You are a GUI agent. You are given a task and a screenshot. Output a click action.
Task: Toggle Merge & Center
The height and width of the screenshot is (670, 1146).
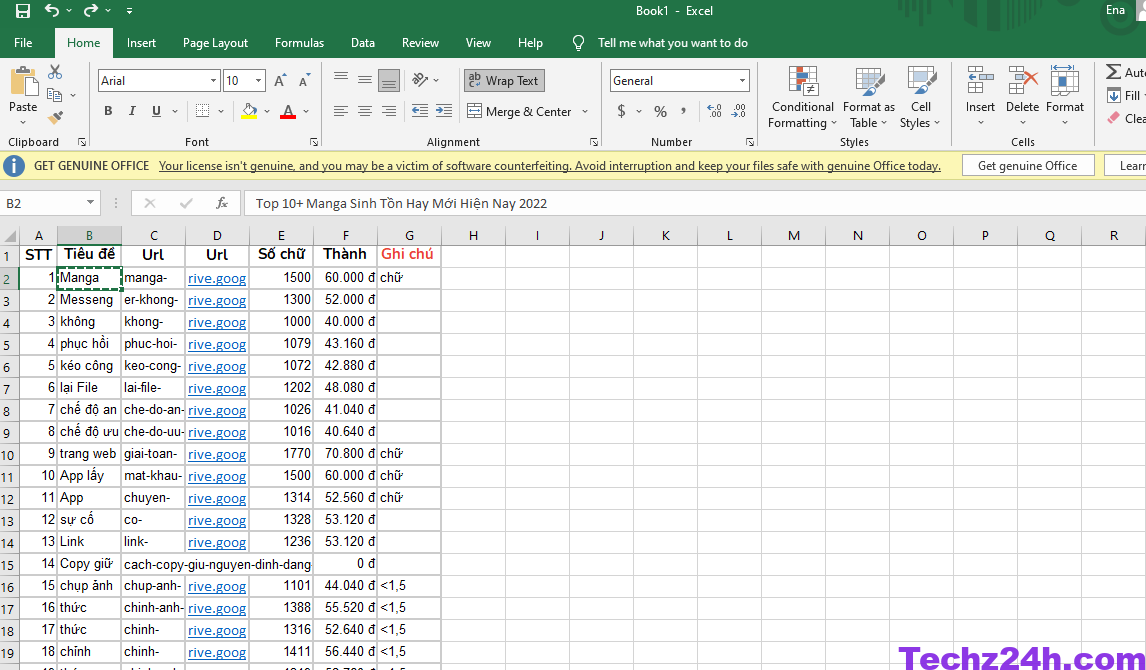[520, 112]
